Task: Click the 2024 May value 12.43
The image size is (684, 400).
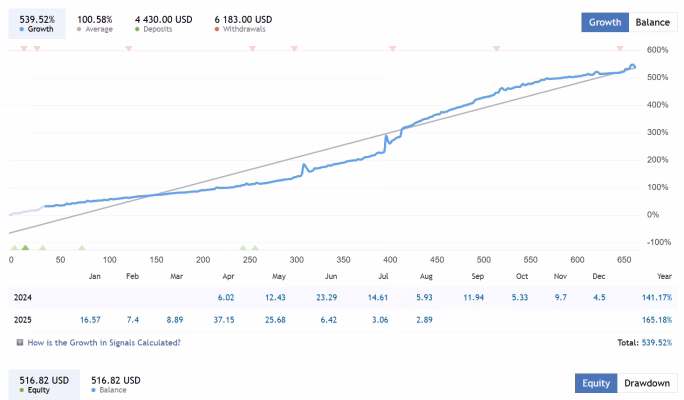Action: click(x=275, y=297)
